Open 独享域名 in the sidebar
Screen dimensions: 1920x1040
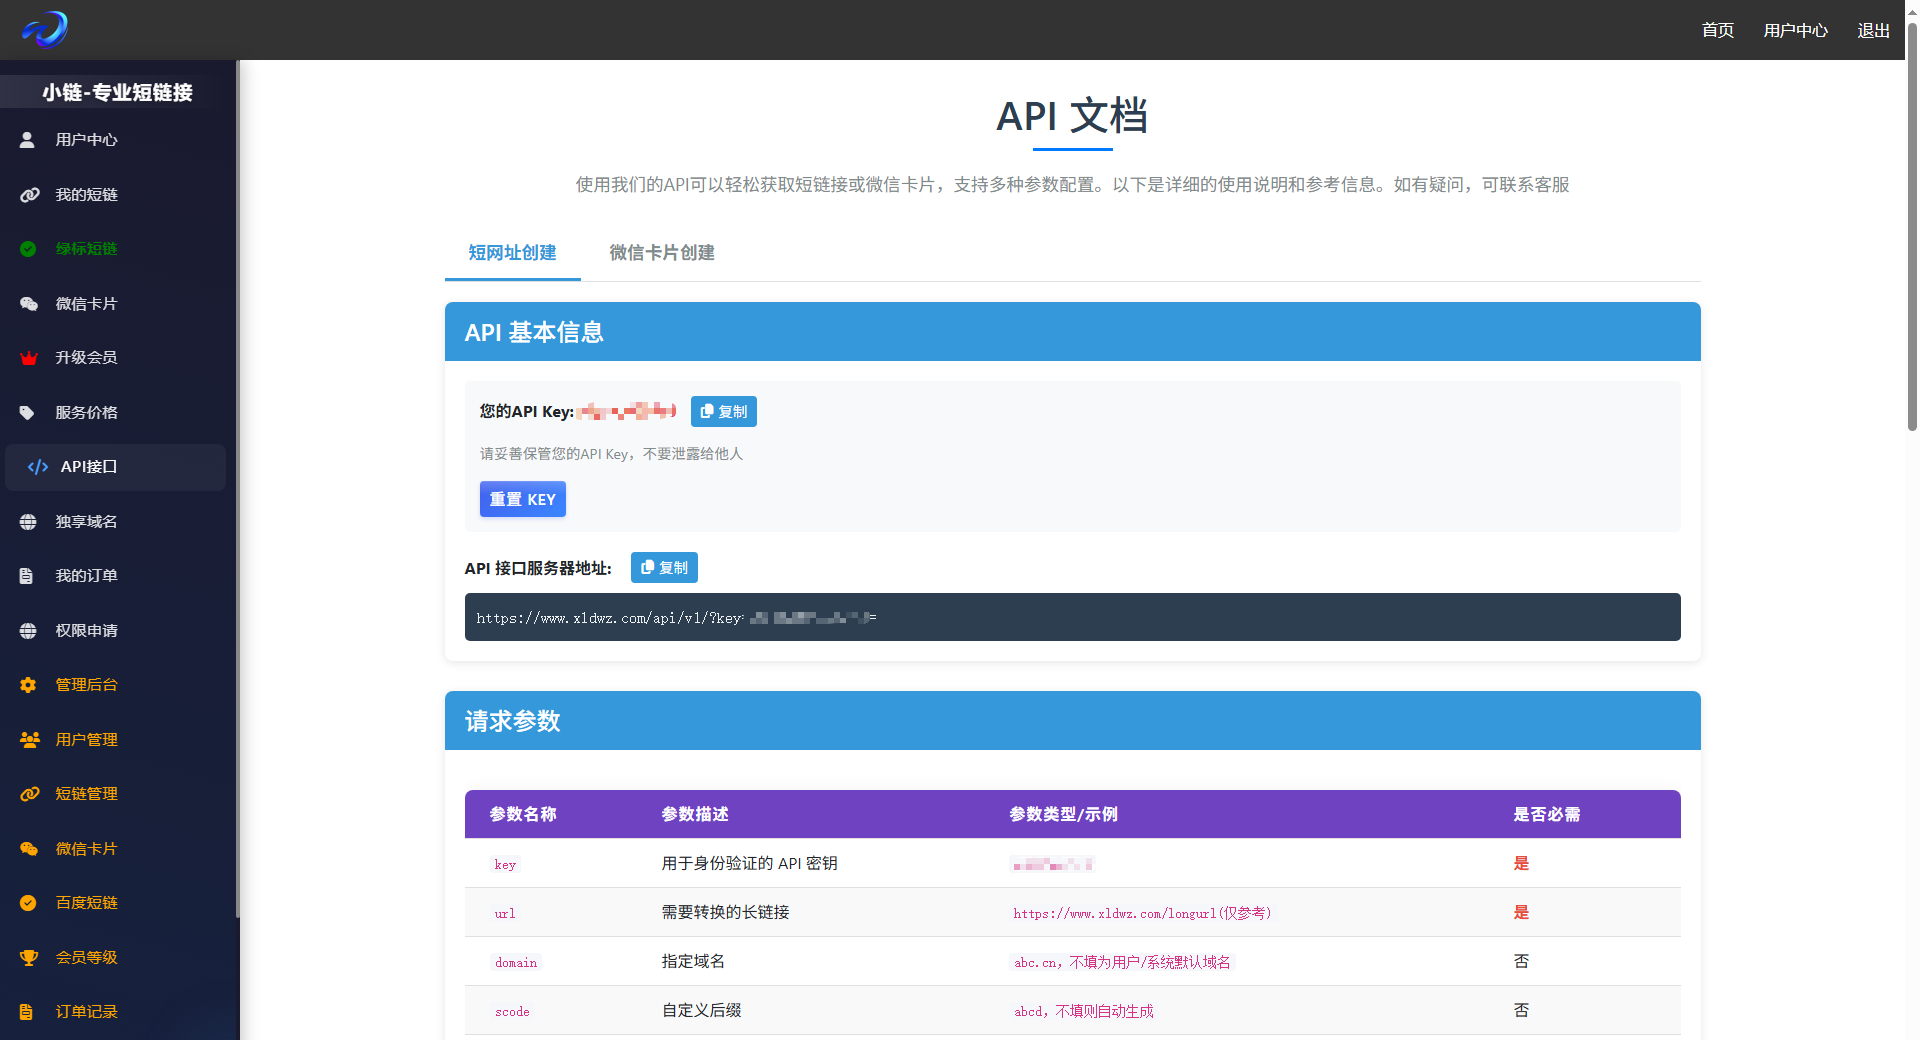pos(86,522)
